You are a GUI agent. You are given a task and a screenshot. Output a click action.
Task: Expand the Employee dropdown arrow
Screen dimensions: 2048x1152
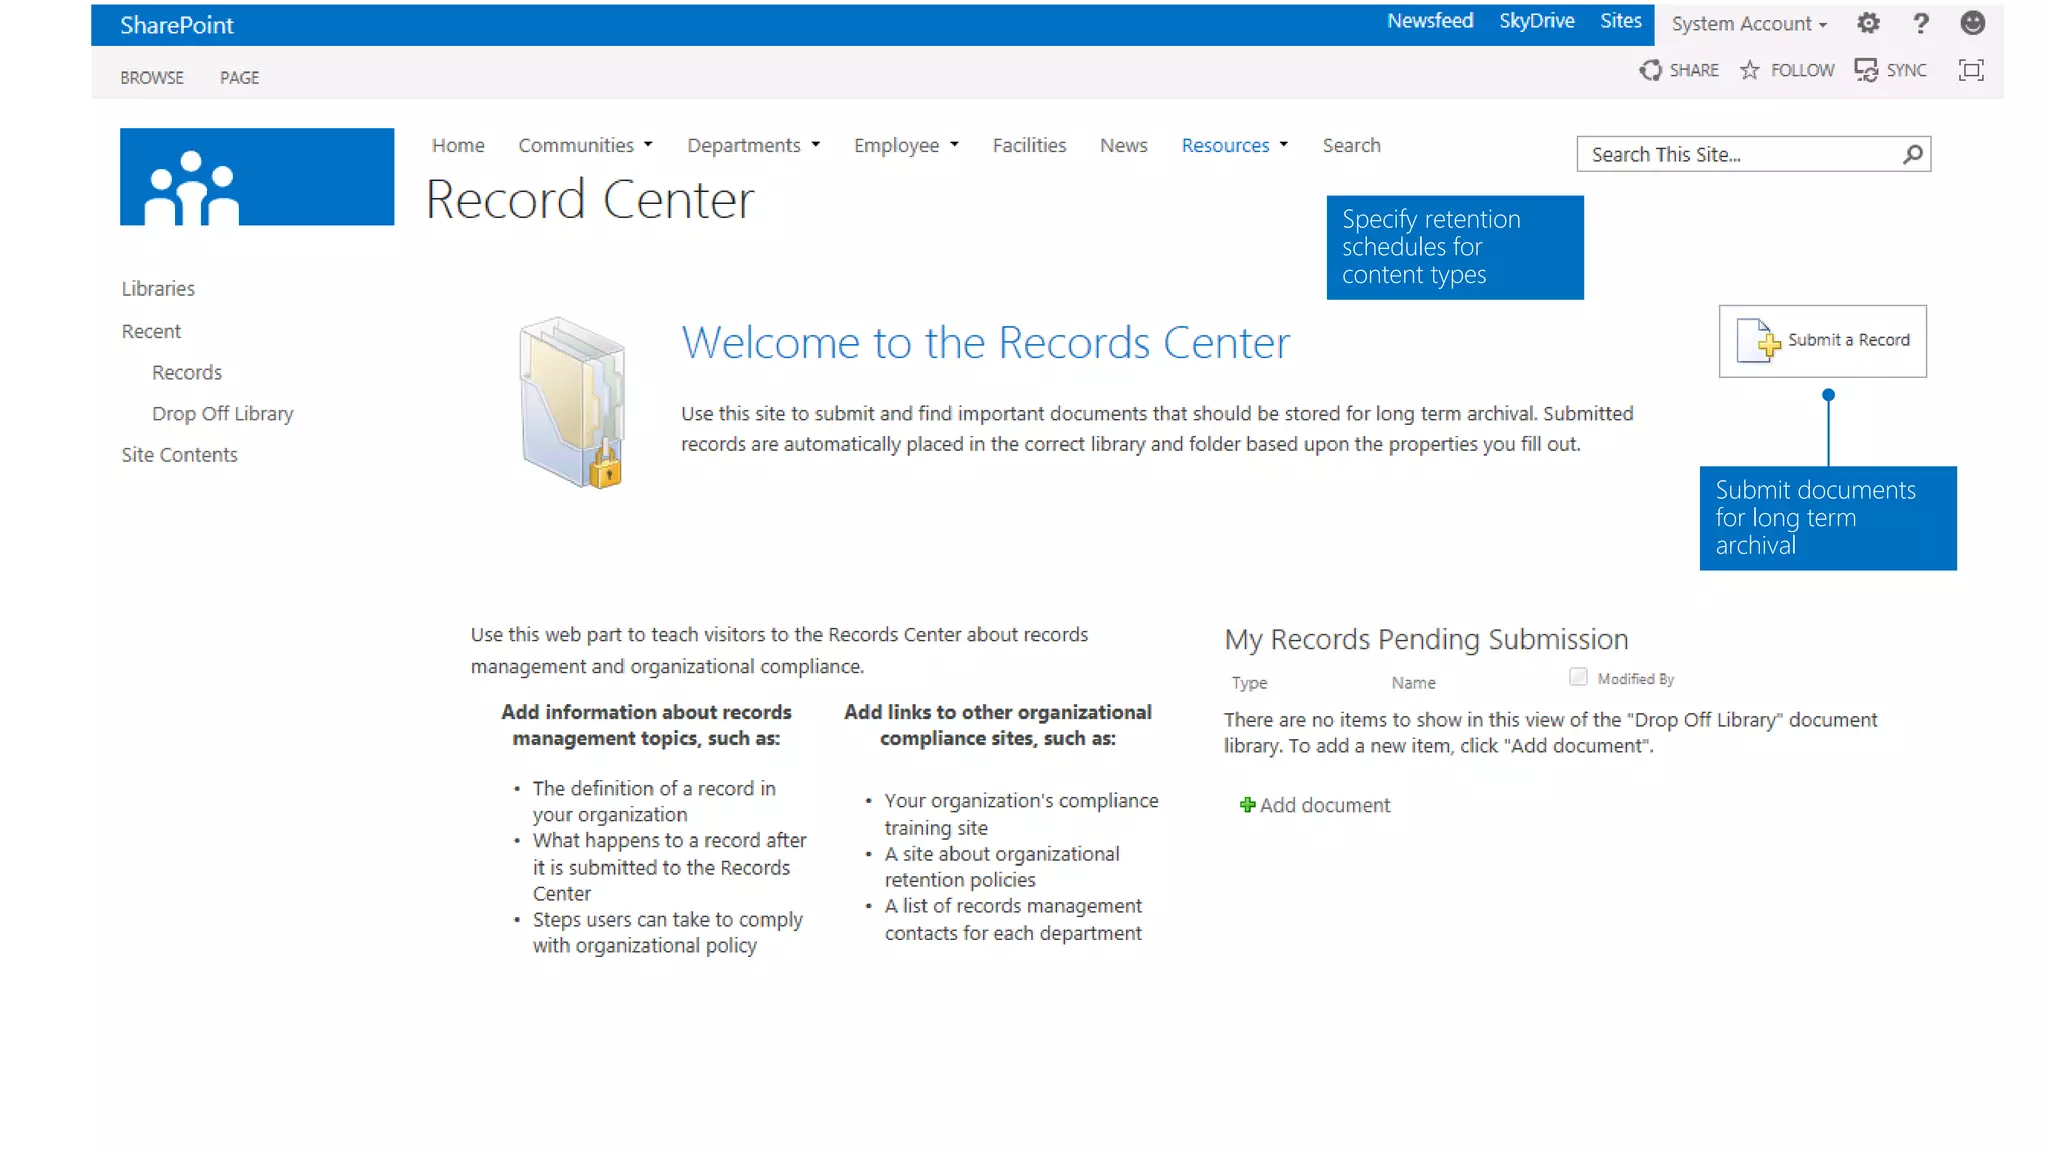point(954,145)
